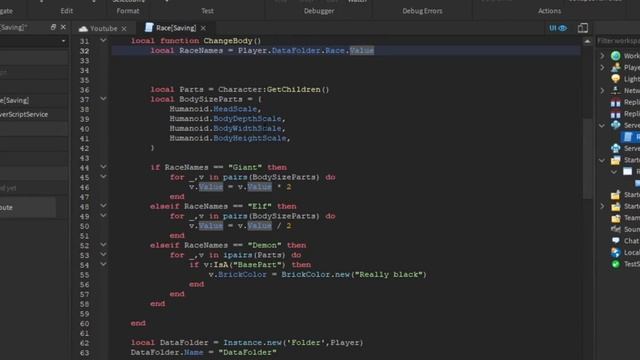Click the script editor scroll-up arrow
Screen dimensions: 640x360
587,41
